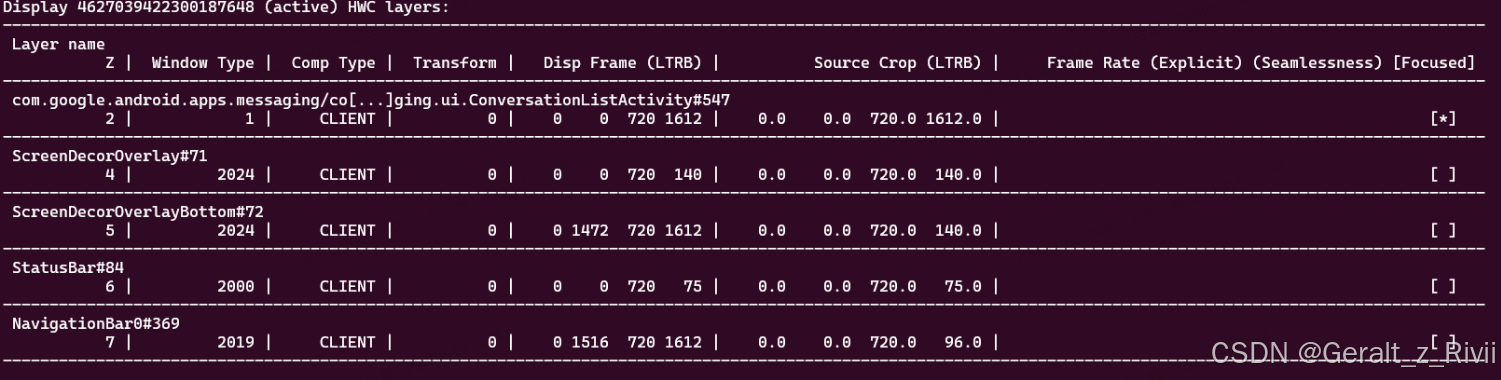This screenshot has height=380, width=1501.
Task: Click window type value 2000 of StatusBar
Action: (236, 287)
